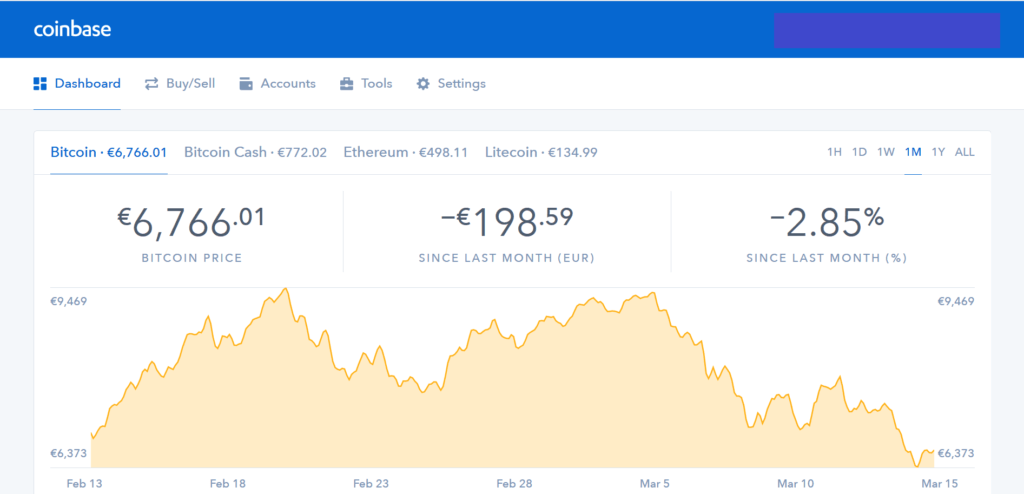Screen dimensions: 1024x494
Task: Click the blurred account area in header
Action: 887,30
